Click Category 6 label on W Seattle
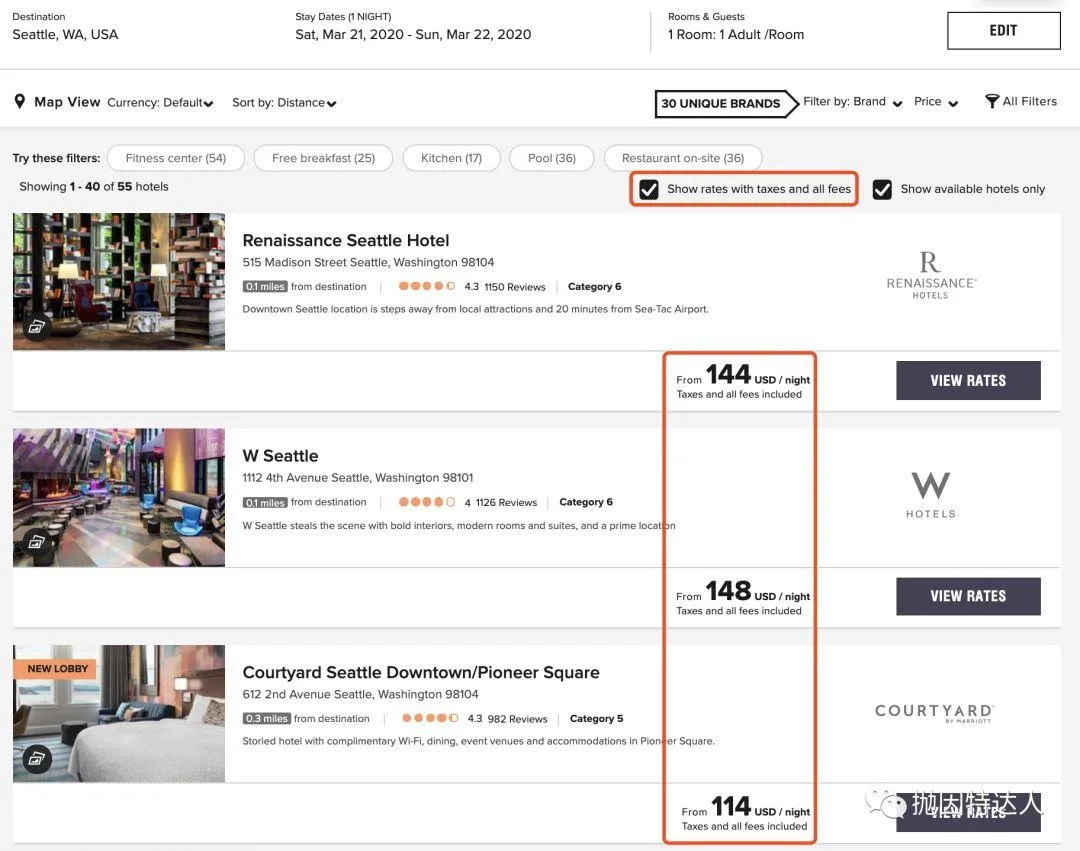1080x851 pixels. [x=586, y=502]
